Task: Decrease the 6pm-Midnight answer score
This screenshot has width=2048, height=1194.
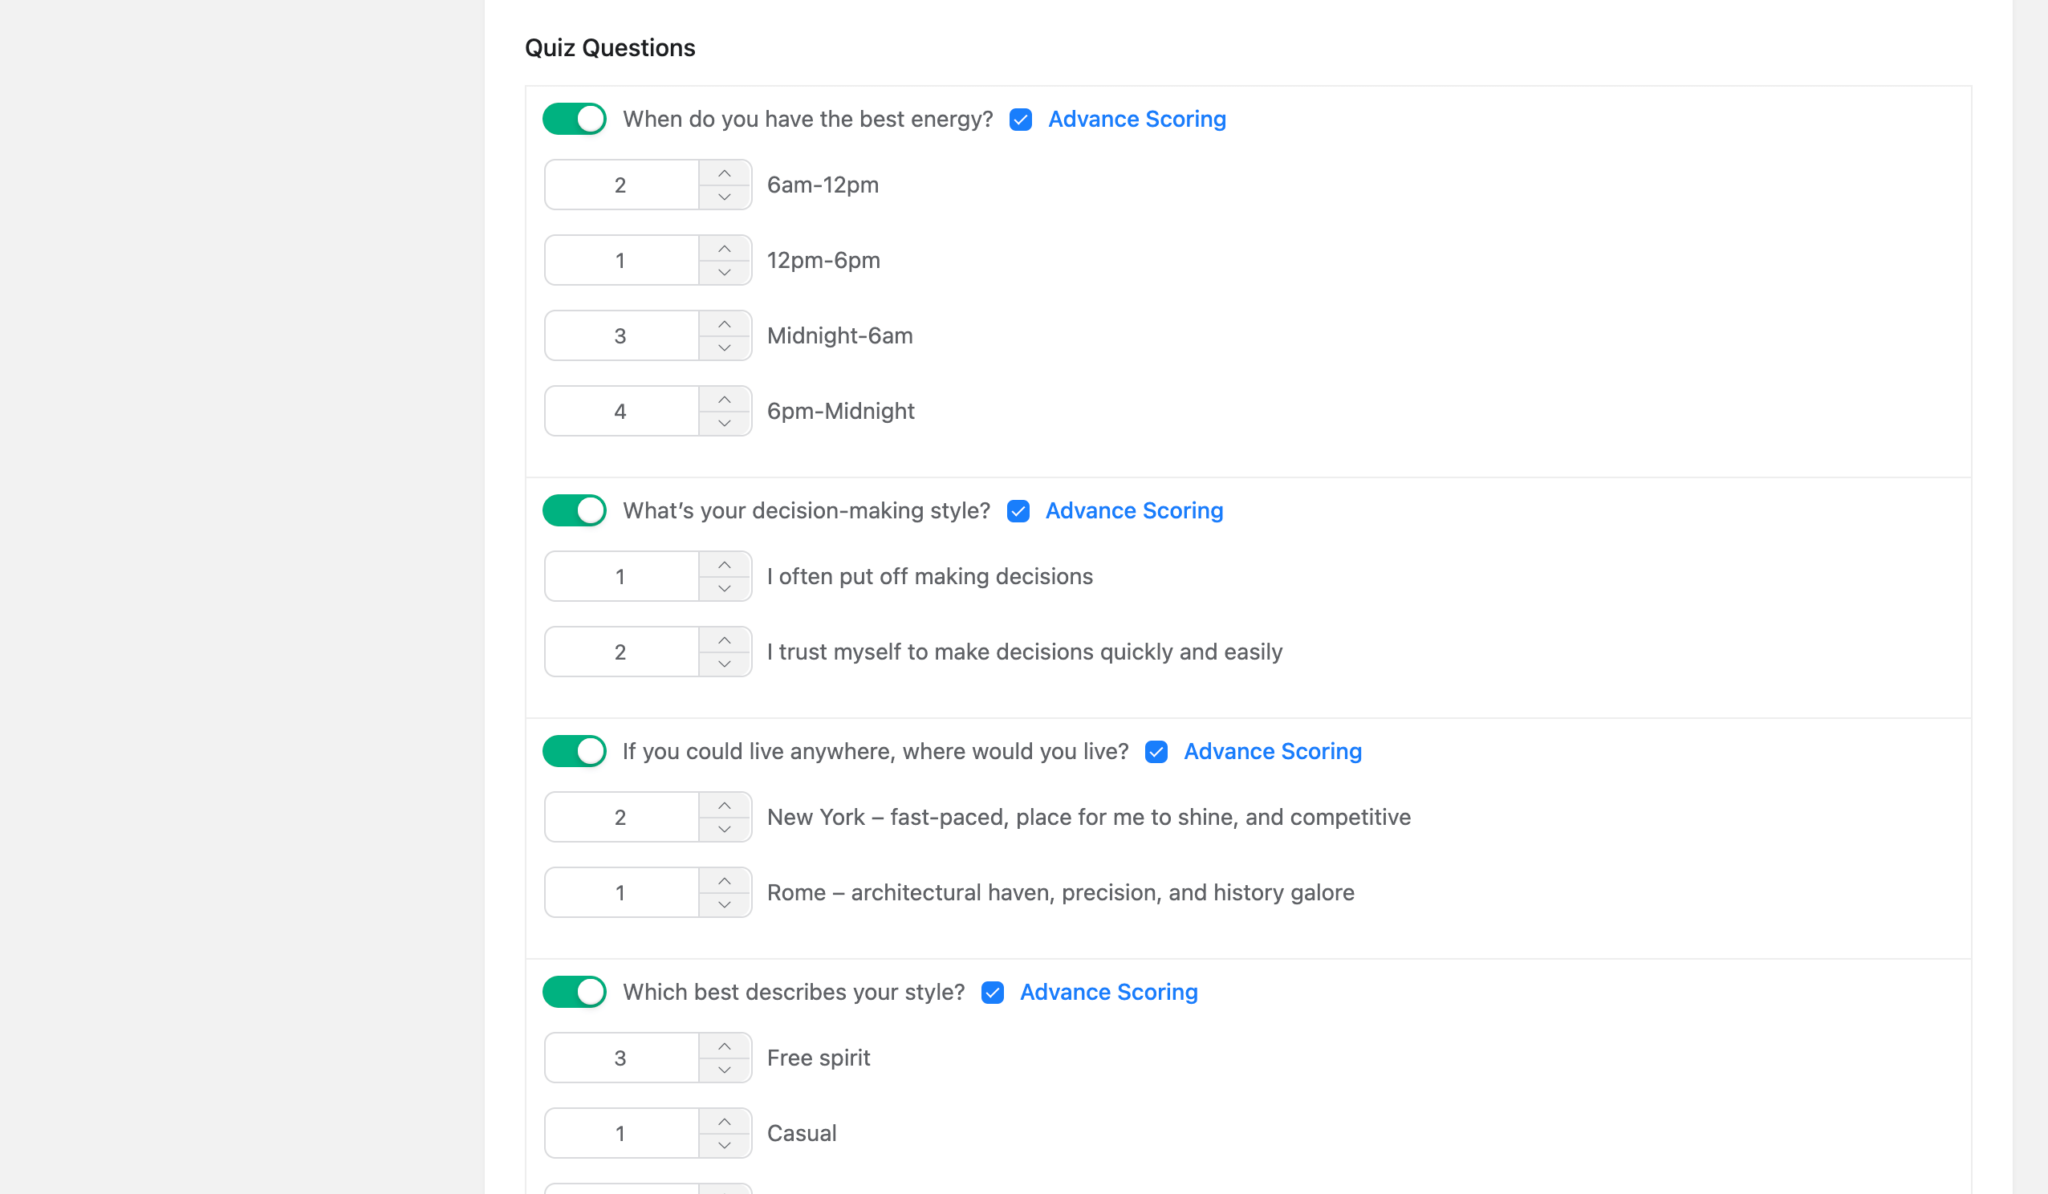Action: click(x=724, y=423)
